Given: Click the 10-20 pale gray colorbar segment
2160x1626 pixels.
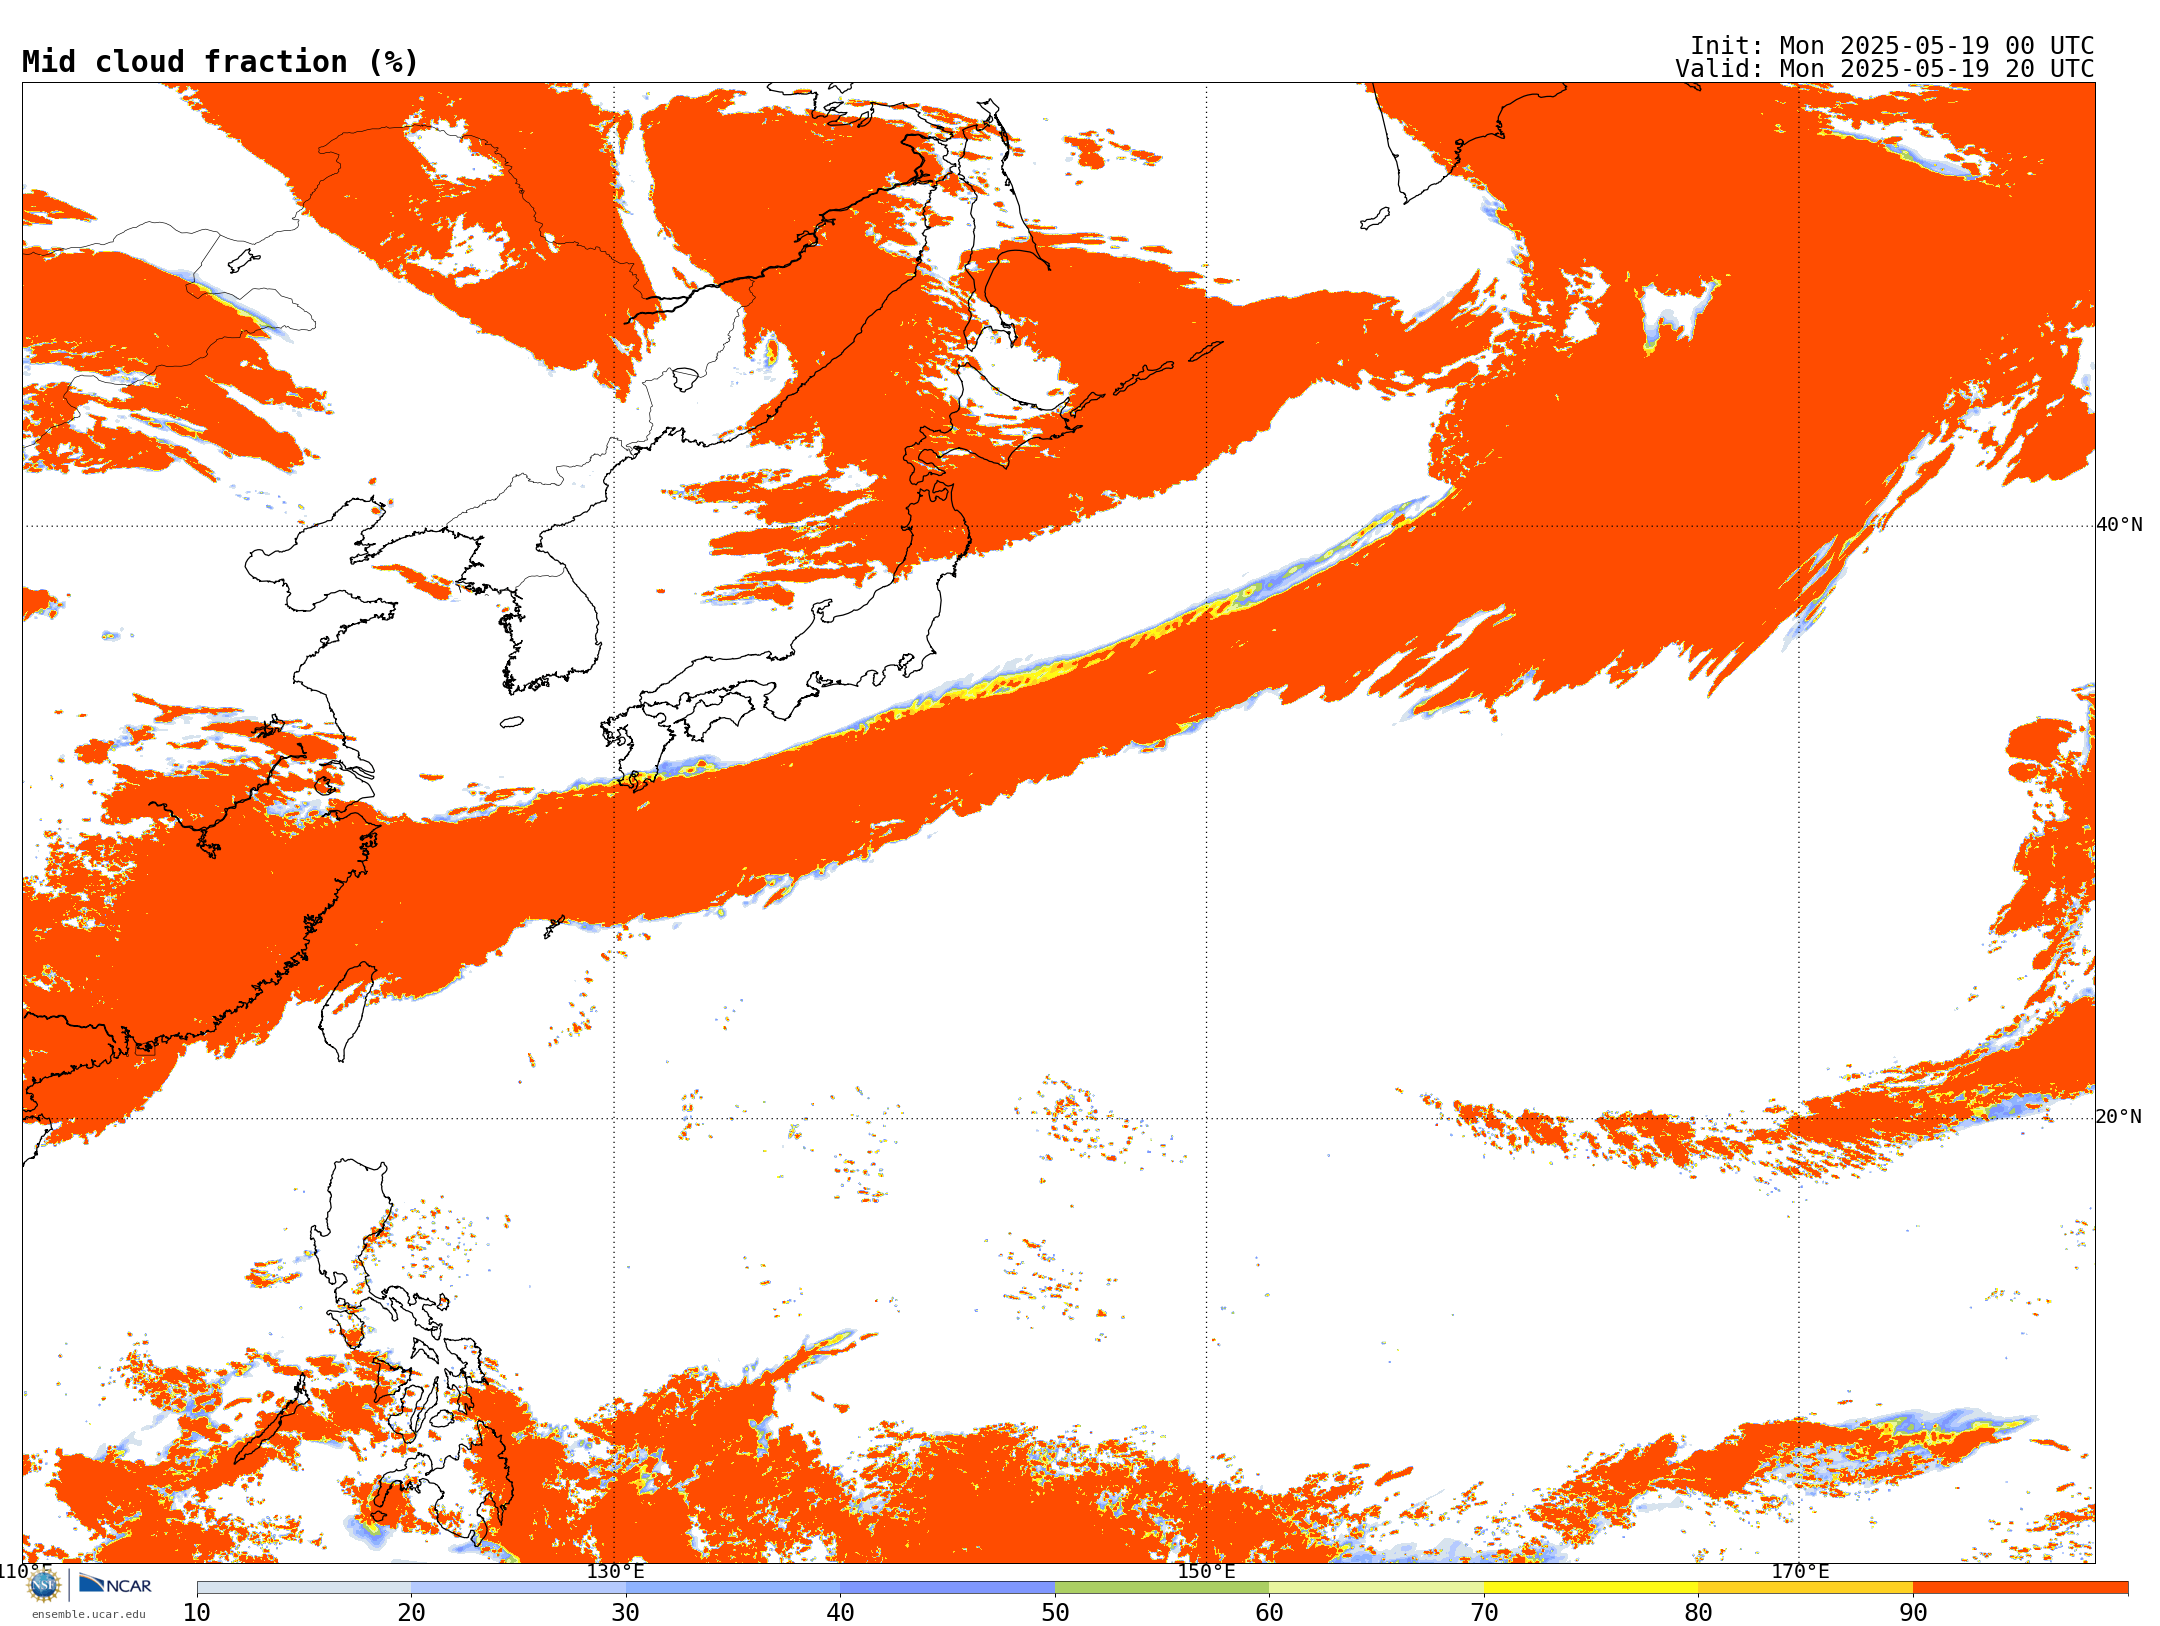Looking at the screenshot, I should click(304, 1588).
